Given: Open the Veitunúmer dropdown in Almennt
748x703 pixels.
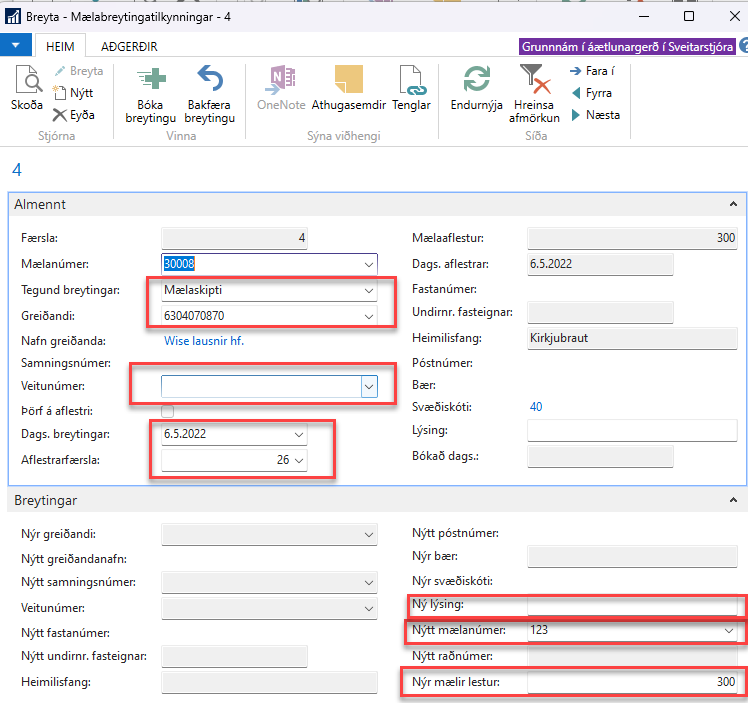Looking at the screenshot, I should 369,386.
